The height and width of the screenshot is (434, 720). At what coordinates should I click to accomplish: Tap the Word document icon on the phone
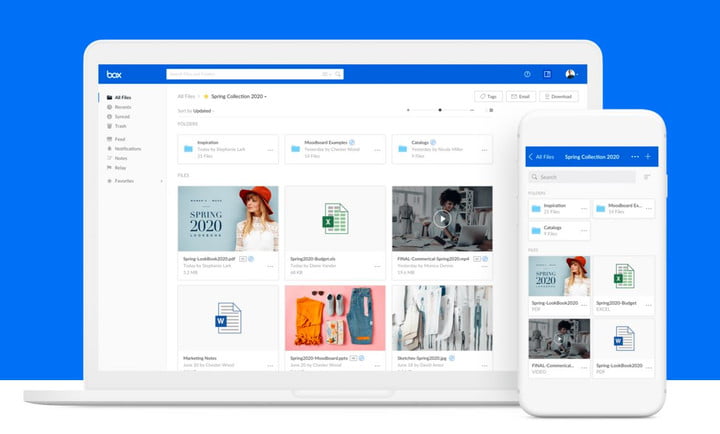point(624,338)
